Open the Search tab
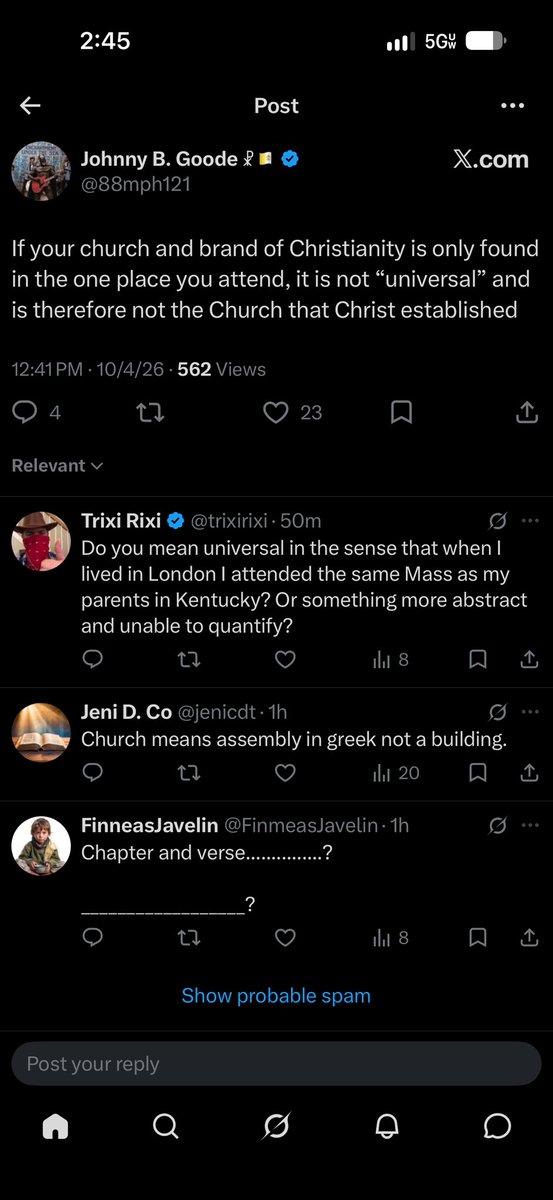553x1200 pixels. point(165,1127)
